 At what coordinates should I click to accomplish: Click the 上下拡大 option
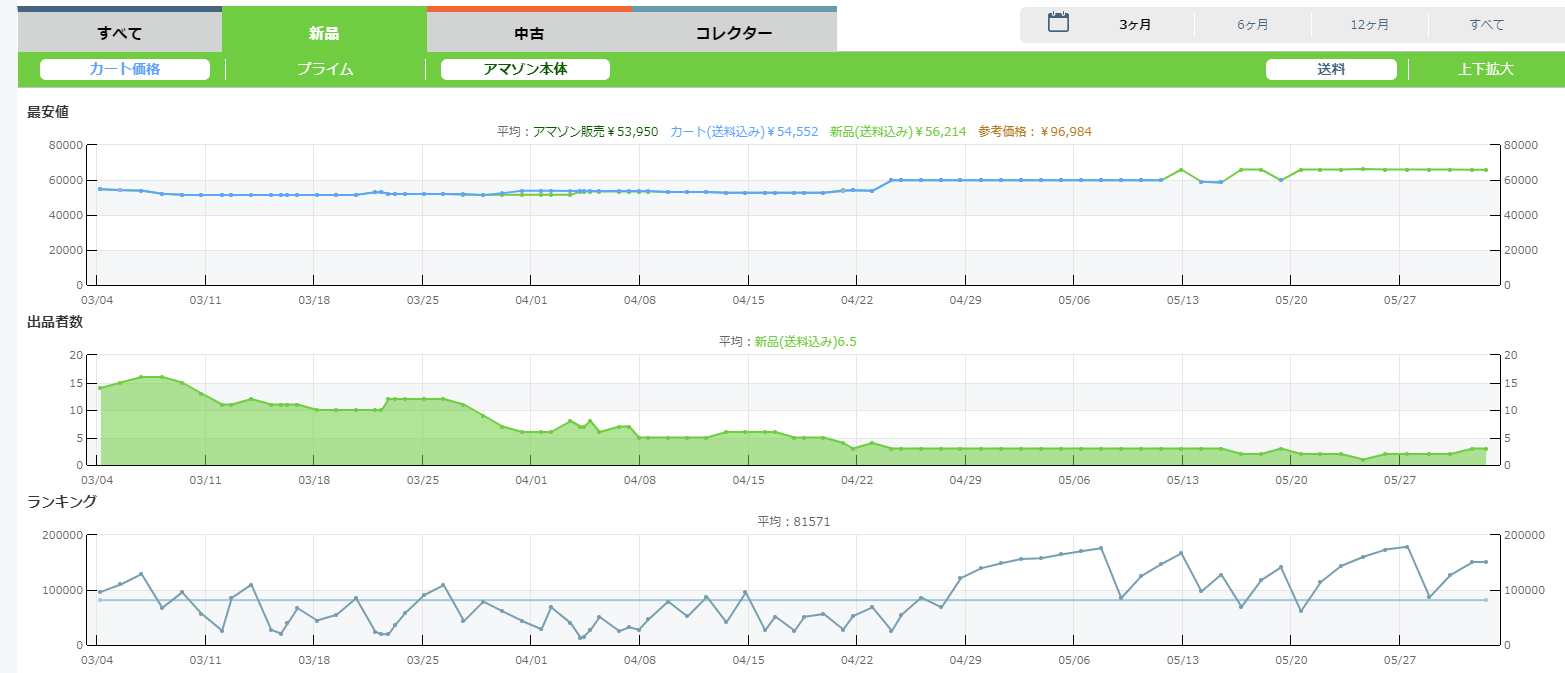(x=1485, y=69)
